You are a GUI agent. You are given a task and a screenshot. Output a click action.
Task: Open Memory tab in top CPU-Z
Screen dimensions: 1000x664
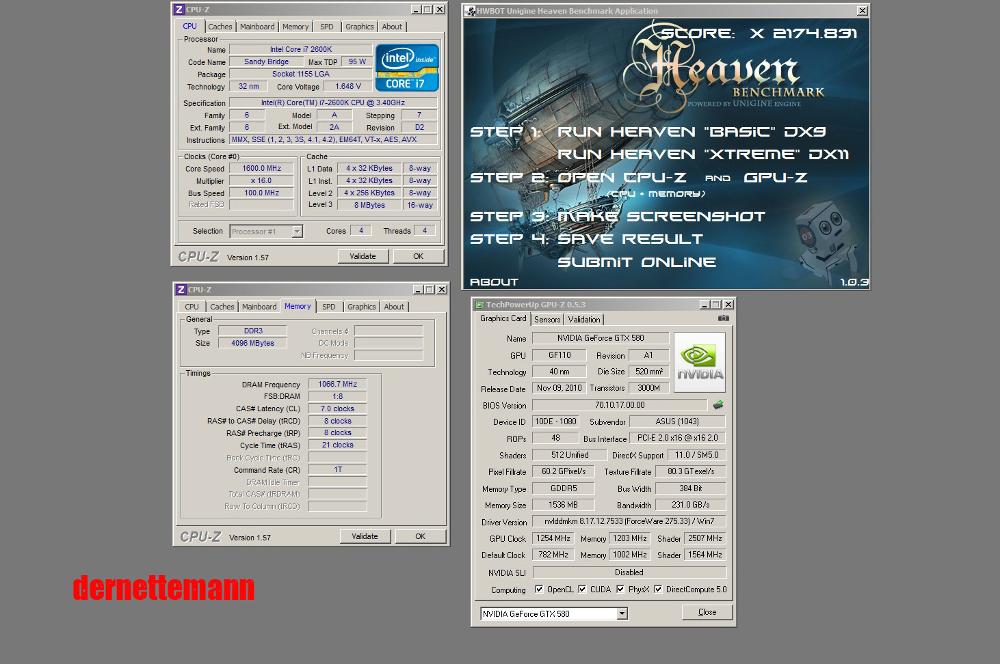(x=295, y=27)
